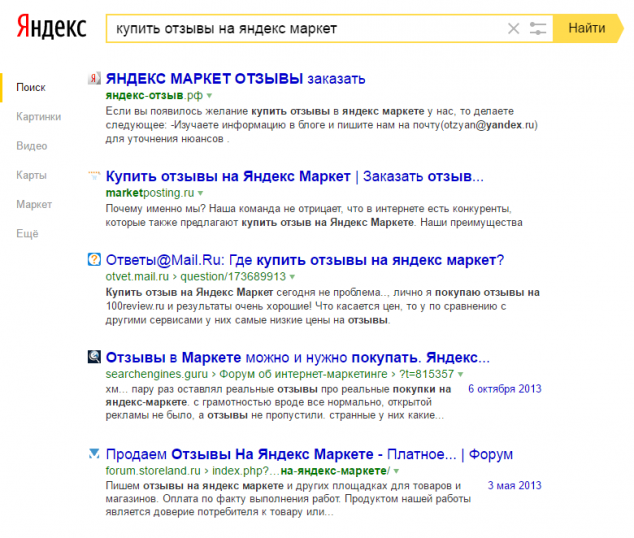Screen dimensions: 634x538
Task: Click snippet mentioning 100review.ru
Action: pos(323,306)
